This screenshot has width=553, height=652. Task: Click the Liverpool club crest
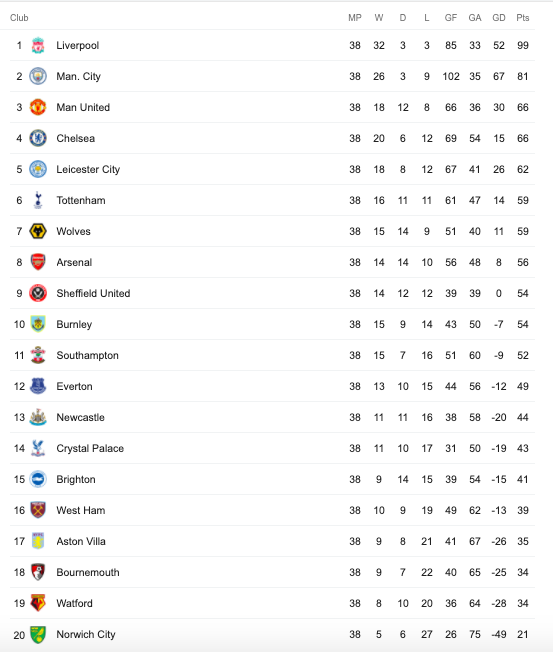pyautogui.click(x=38, y=45)
